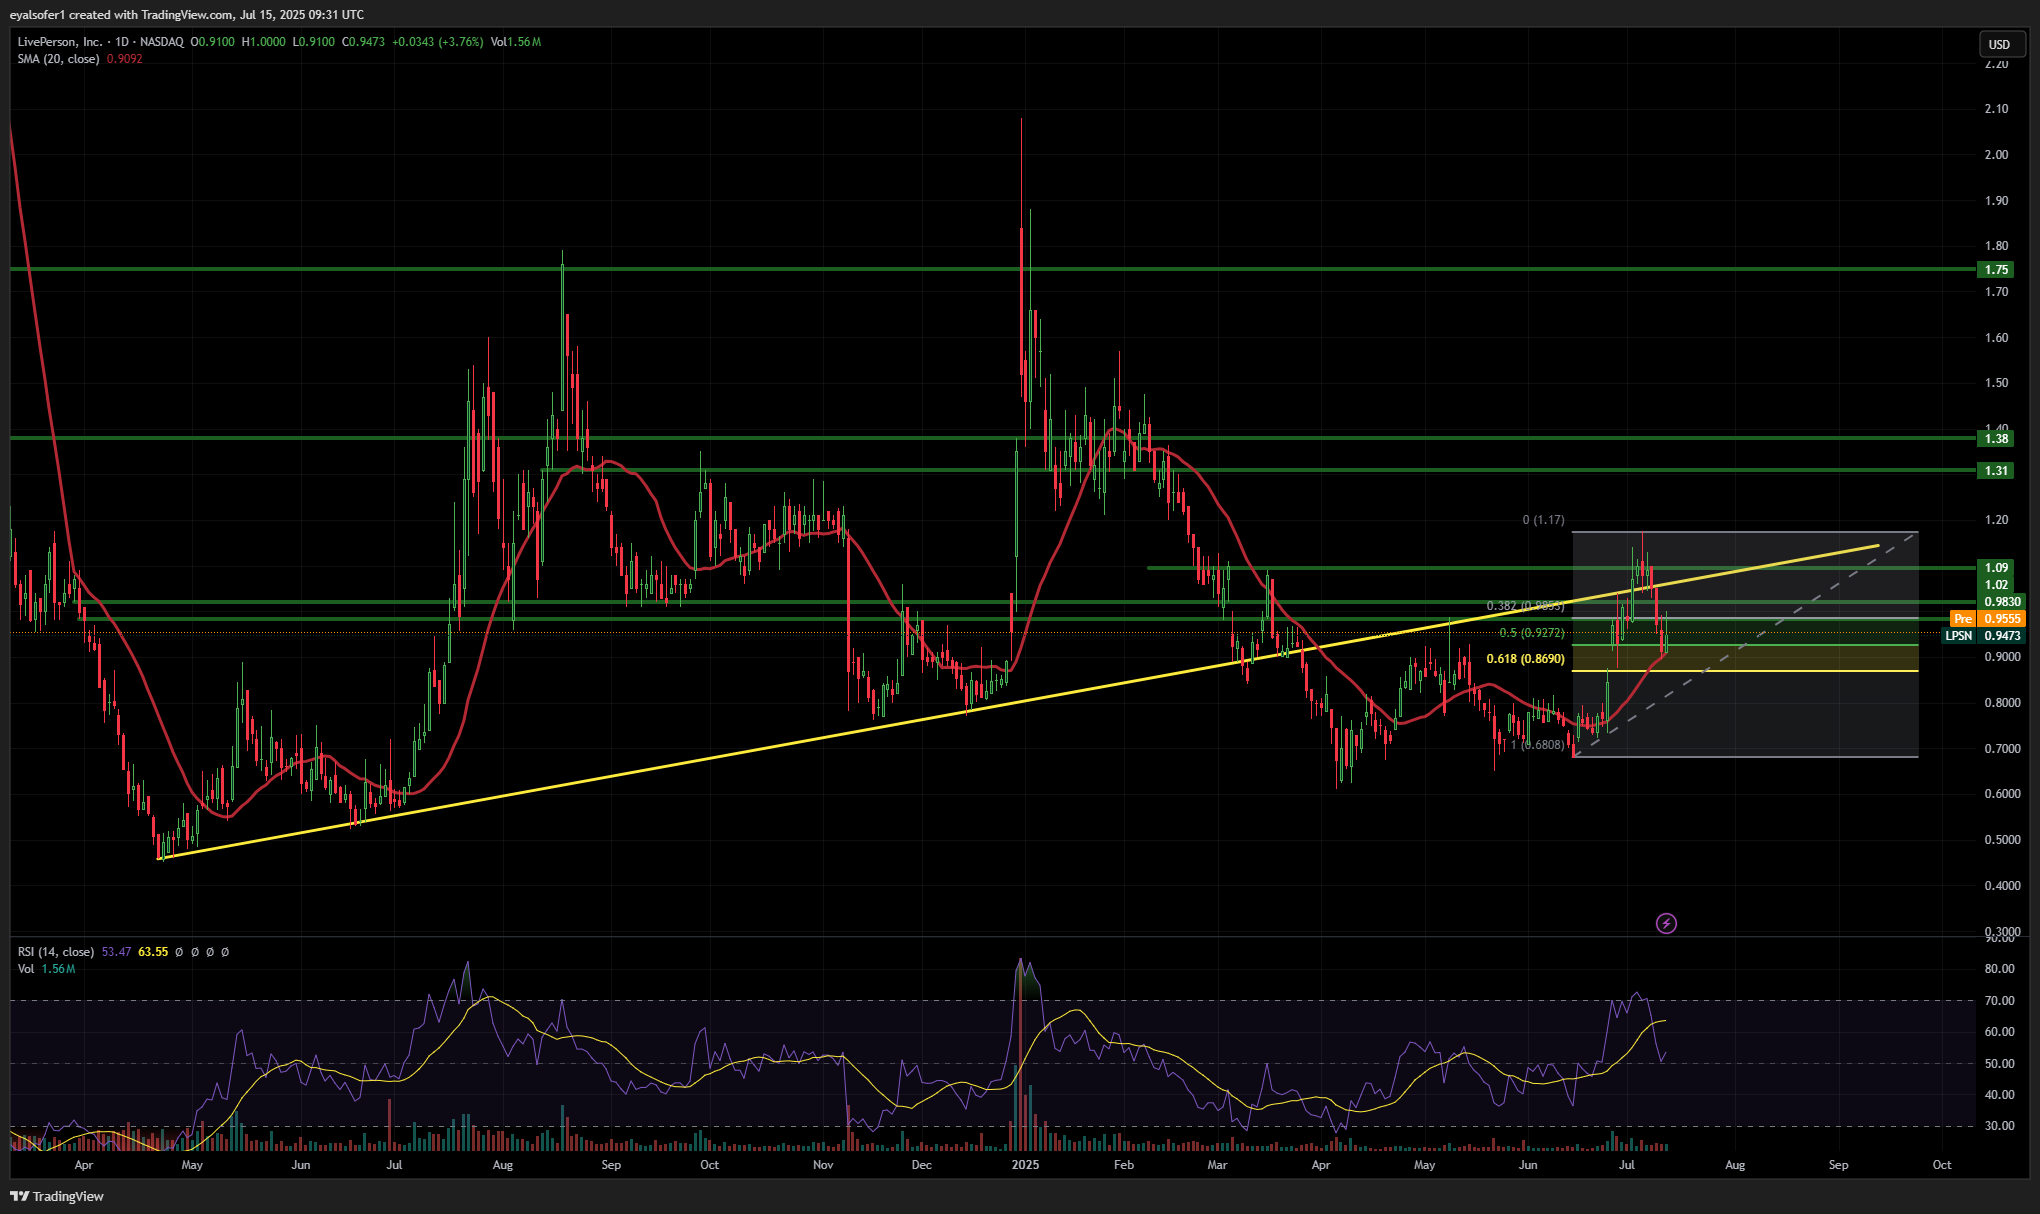Click the 1.38 green price level label
Image resolution: width=2040 pixels, height=1214 pixels.
(x=1996, y=439)
